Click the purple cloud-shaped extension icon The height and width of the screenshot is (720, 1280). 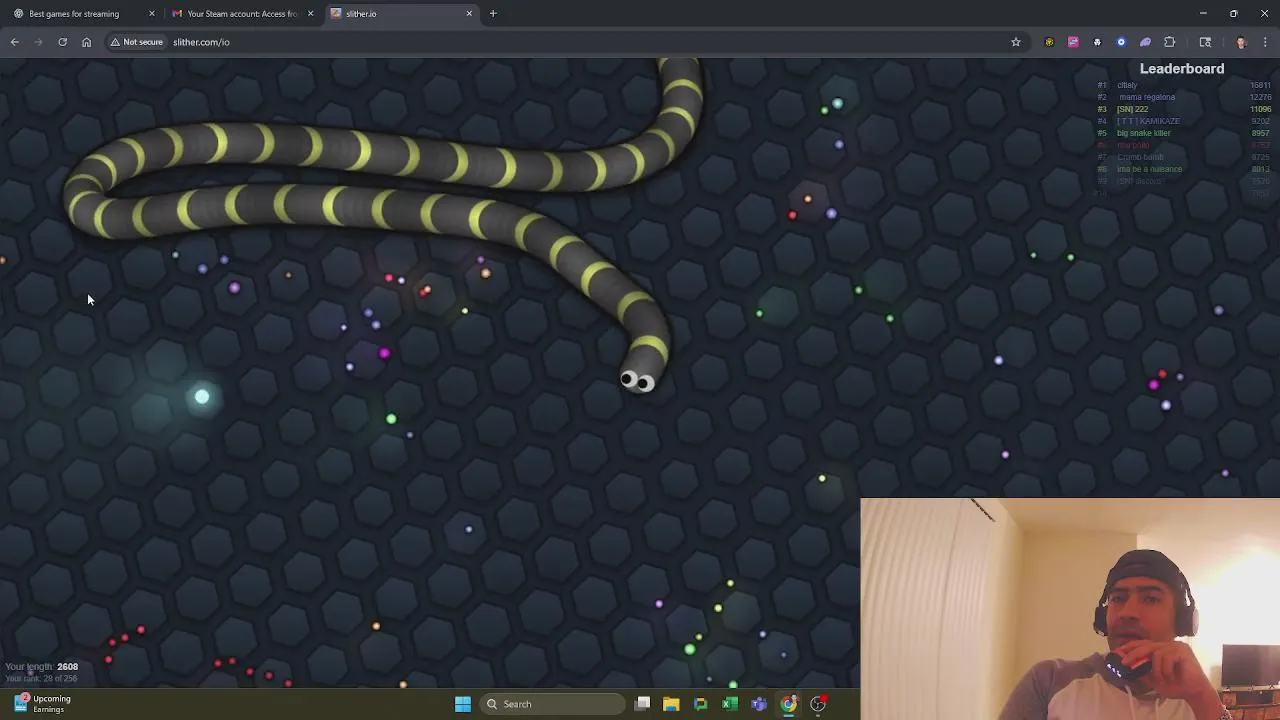tap(1145, 42)
